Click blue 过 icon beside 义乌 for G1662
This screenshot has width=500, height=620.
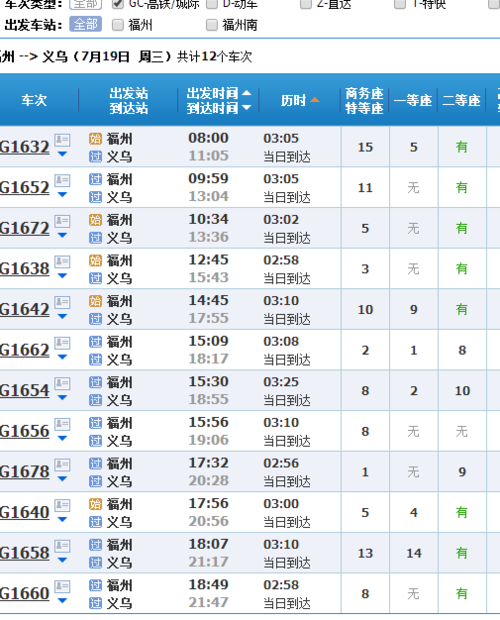coord(95,360)
